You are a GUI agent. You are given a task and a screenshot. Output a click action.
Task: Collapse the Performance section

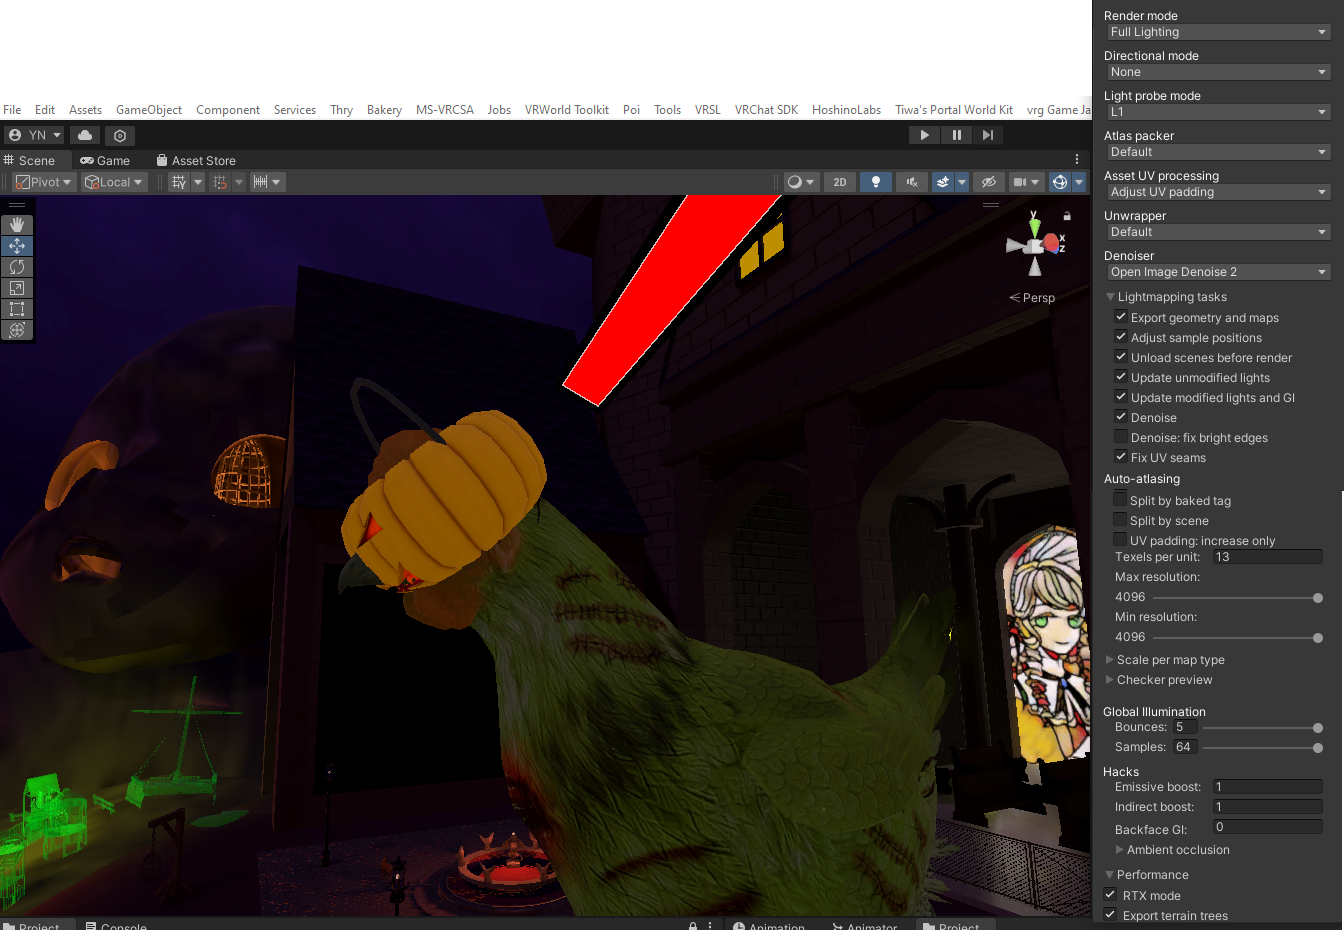click(x=1109, y=875)
